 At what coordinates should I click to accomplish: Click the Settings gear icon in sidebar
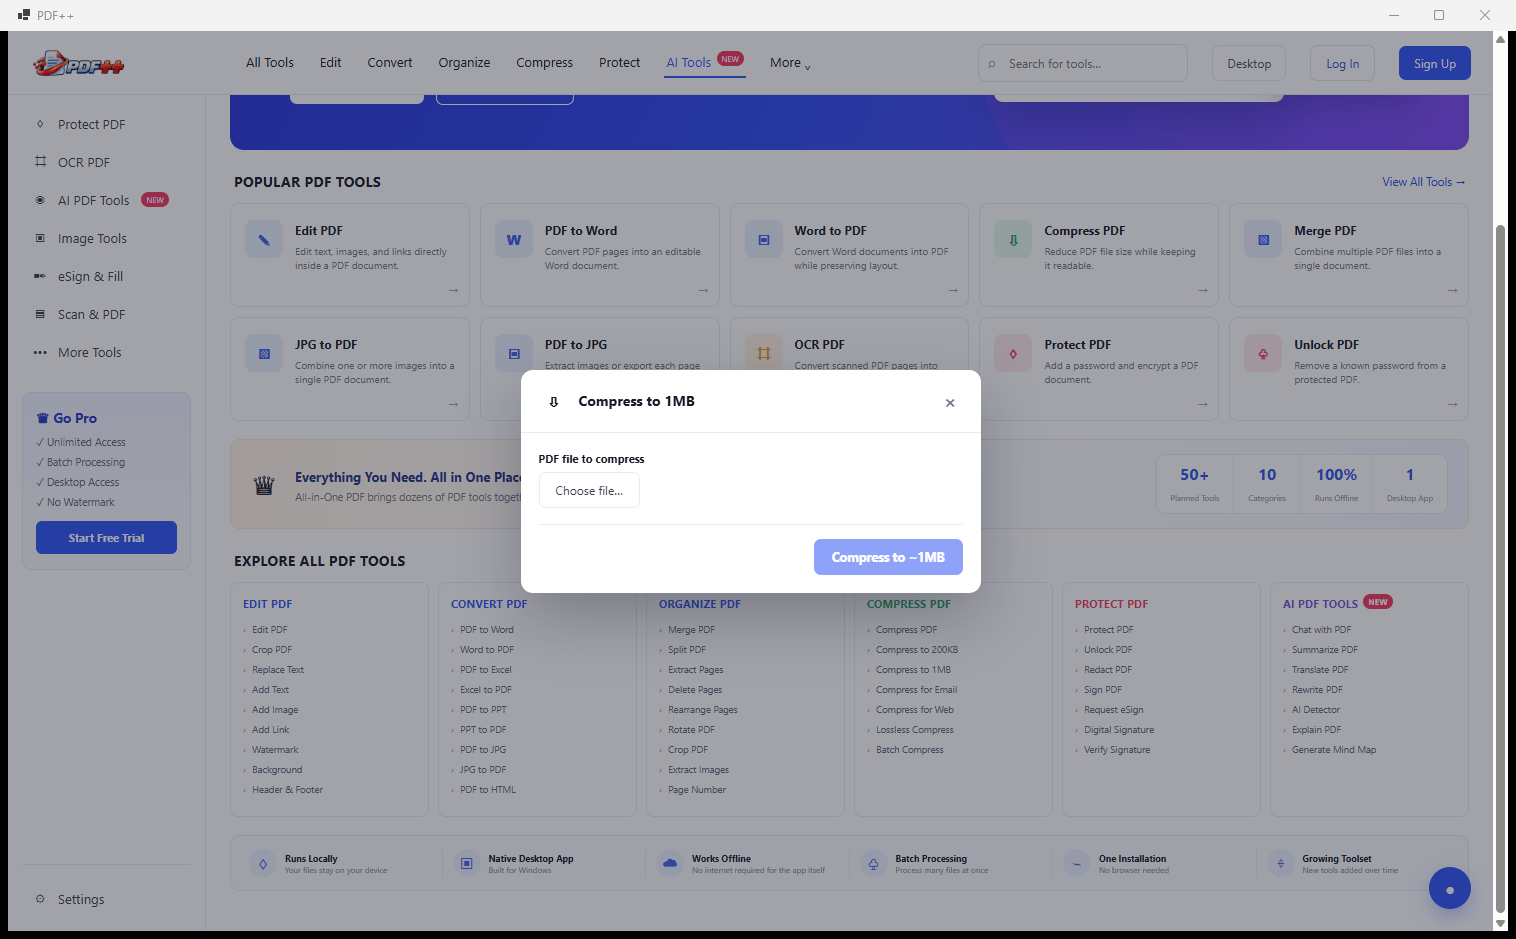(40, 899)
